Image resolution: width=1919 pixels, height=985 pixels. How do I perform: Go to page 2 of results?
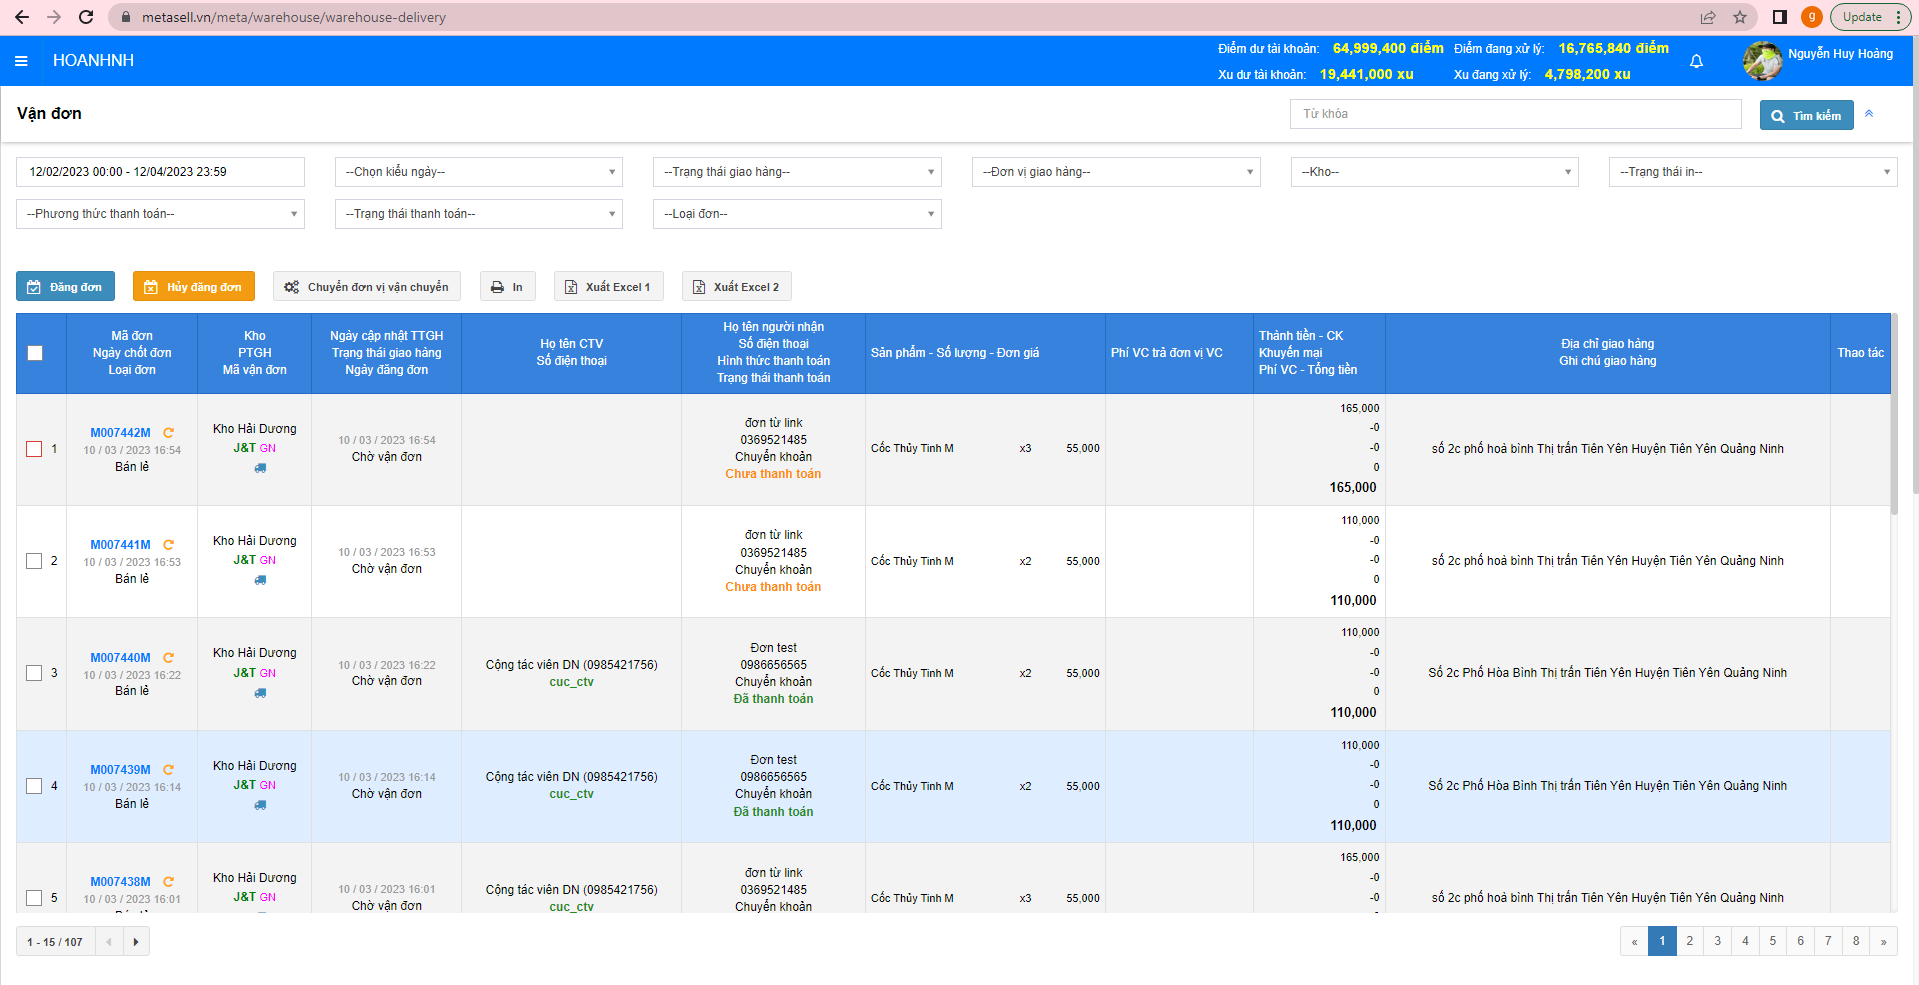tap(1690, 941)
